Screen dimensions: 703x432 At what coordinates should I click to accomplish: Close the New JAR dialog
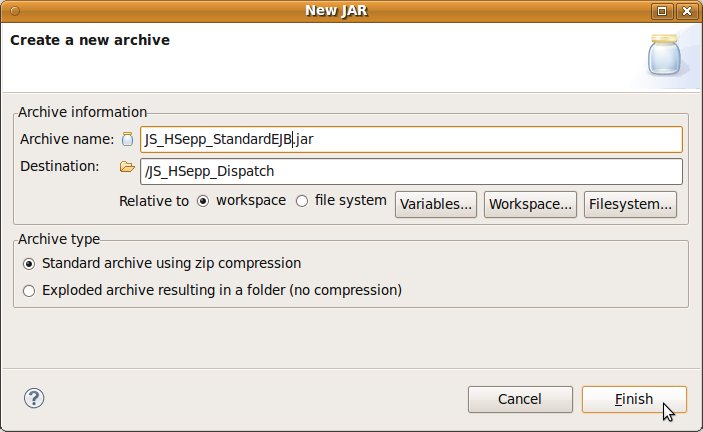click(x=686, y=11)
